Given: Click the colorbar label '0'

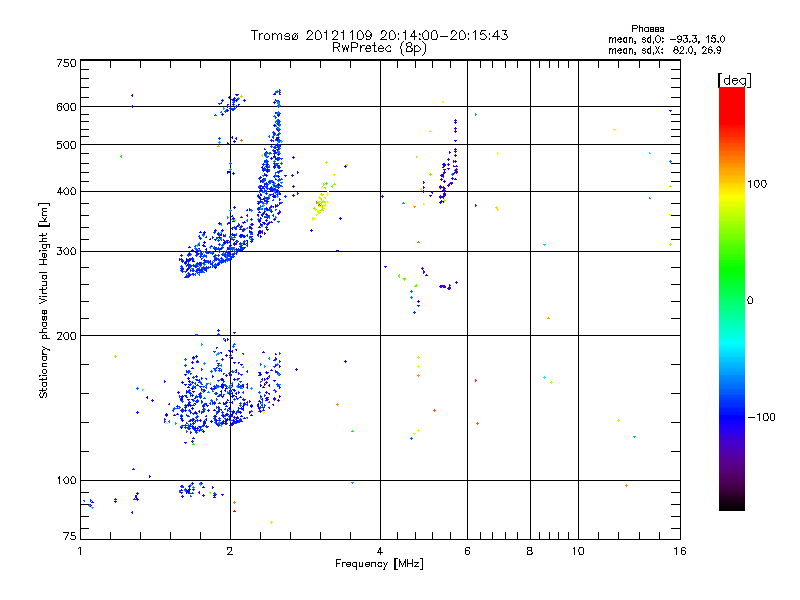Looking at the screenshot, I should [x=750, y=301].
